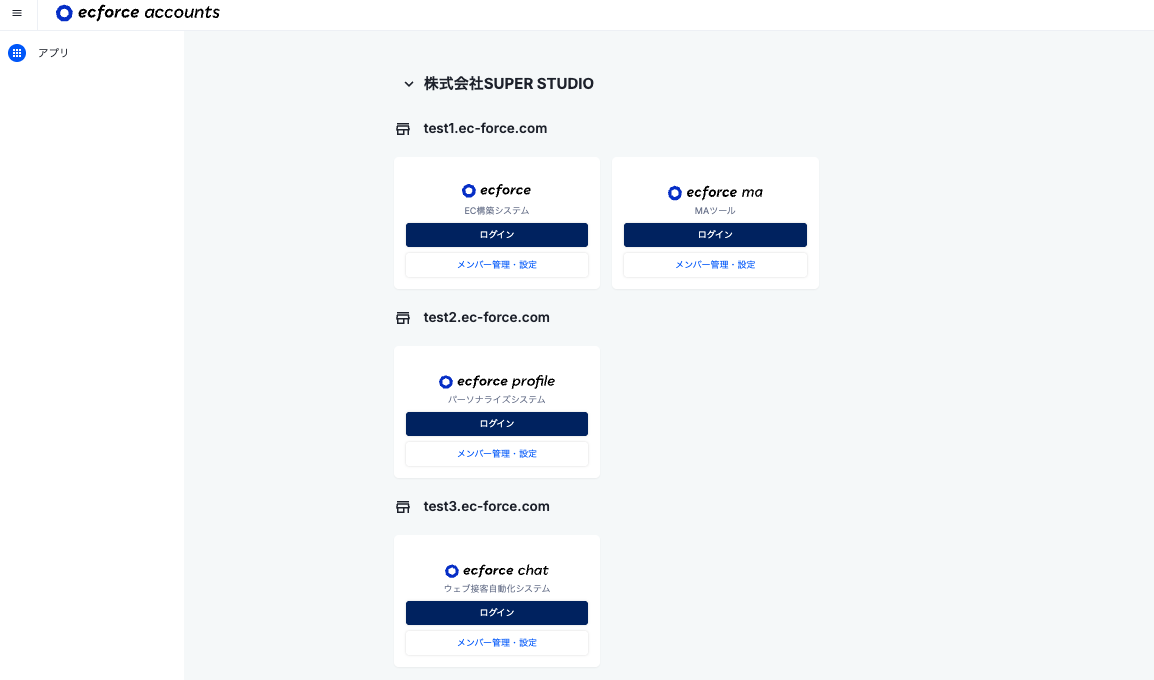Open メンバー管理・設定 for ecforce EC構築システム
This screenshot has width=1154, height=680.
click(x=497, y=264)
